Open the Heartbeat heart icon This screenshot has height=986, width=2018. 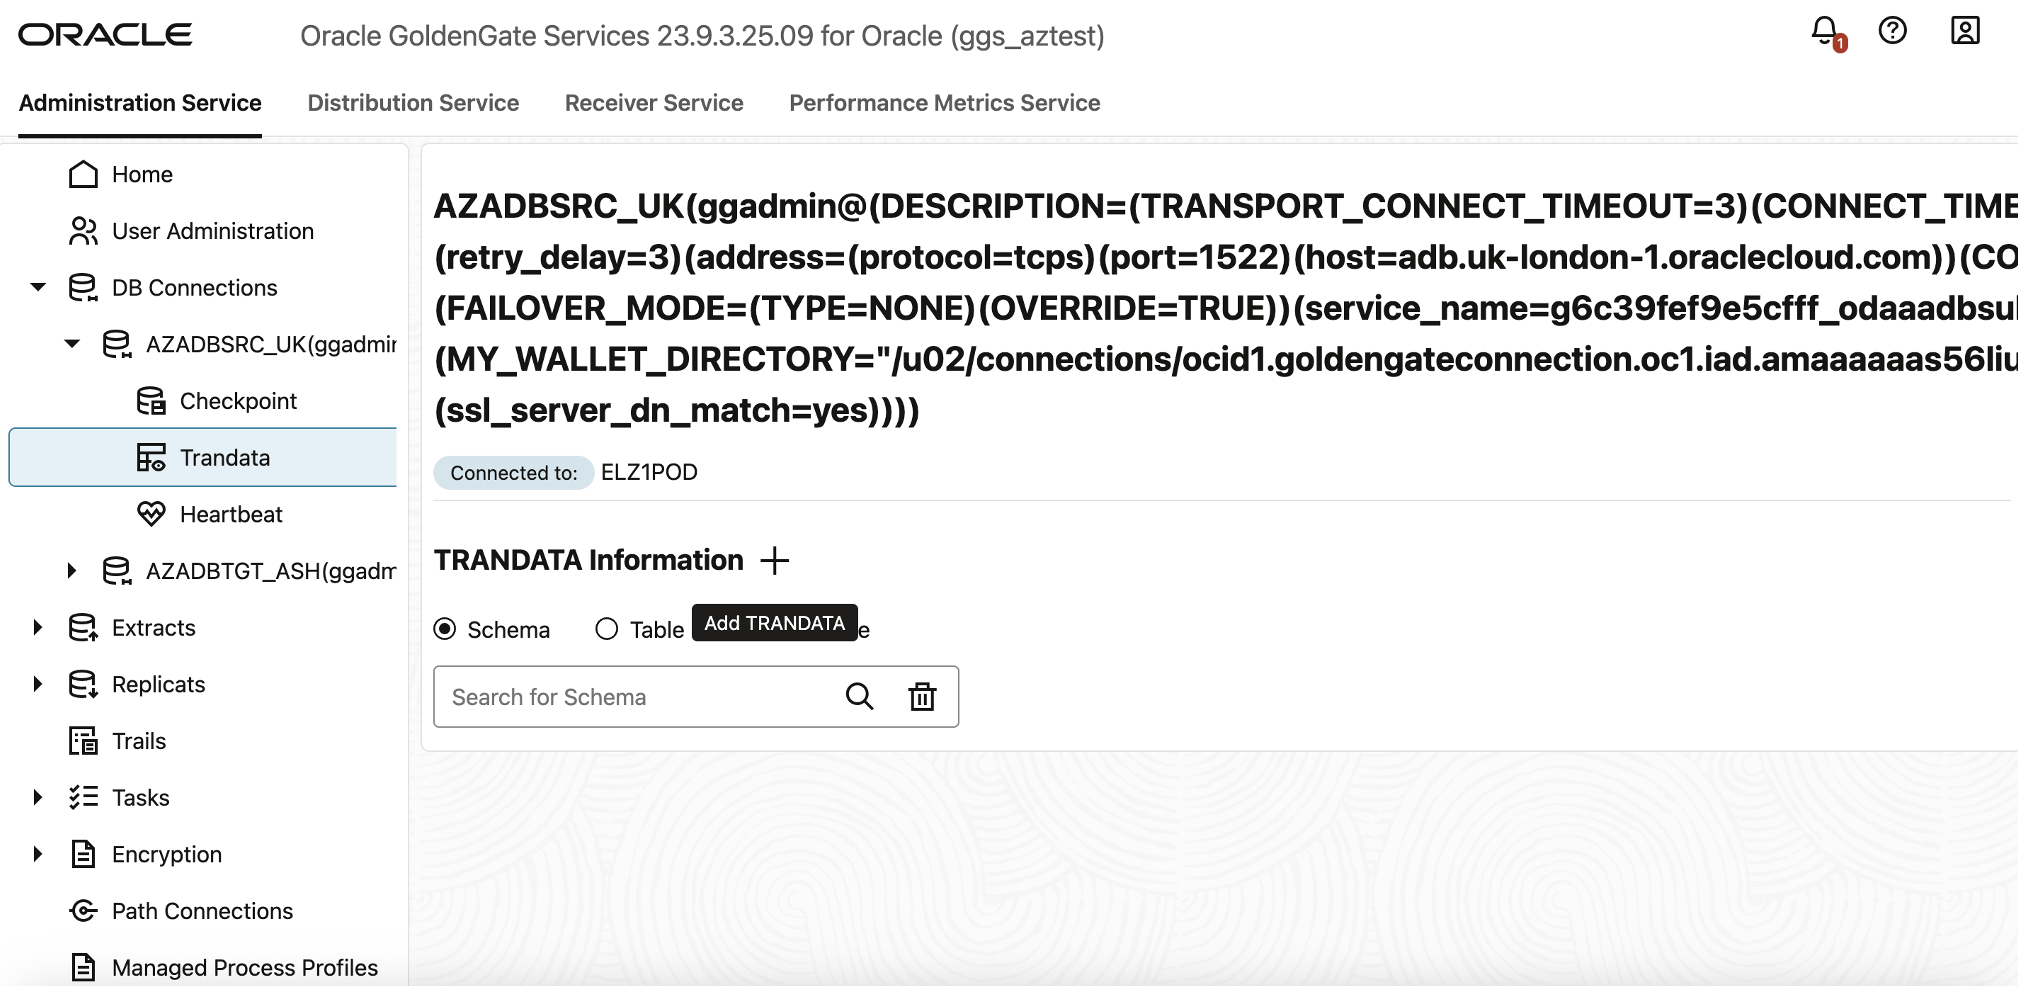[151, 514]
